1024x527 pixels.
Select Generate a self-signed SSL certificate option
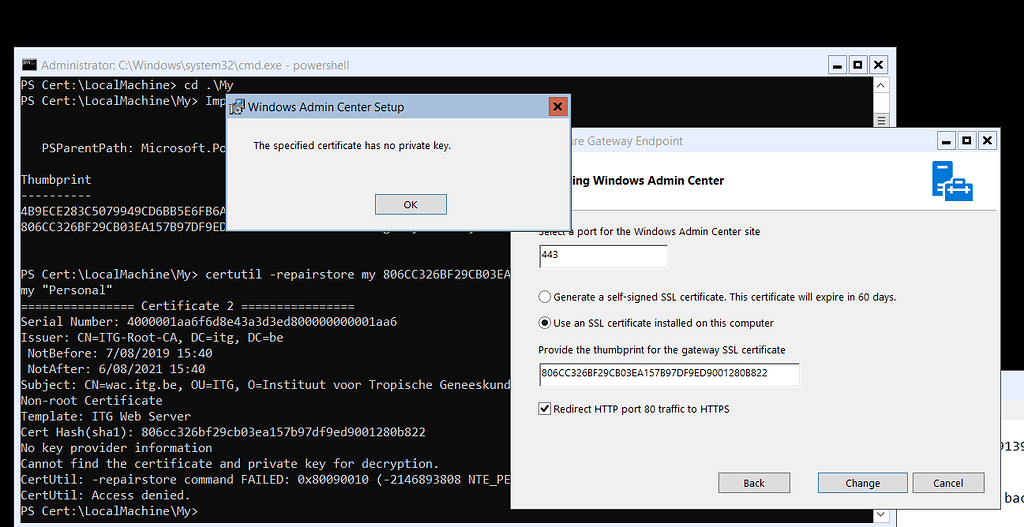tap(545, 297)
